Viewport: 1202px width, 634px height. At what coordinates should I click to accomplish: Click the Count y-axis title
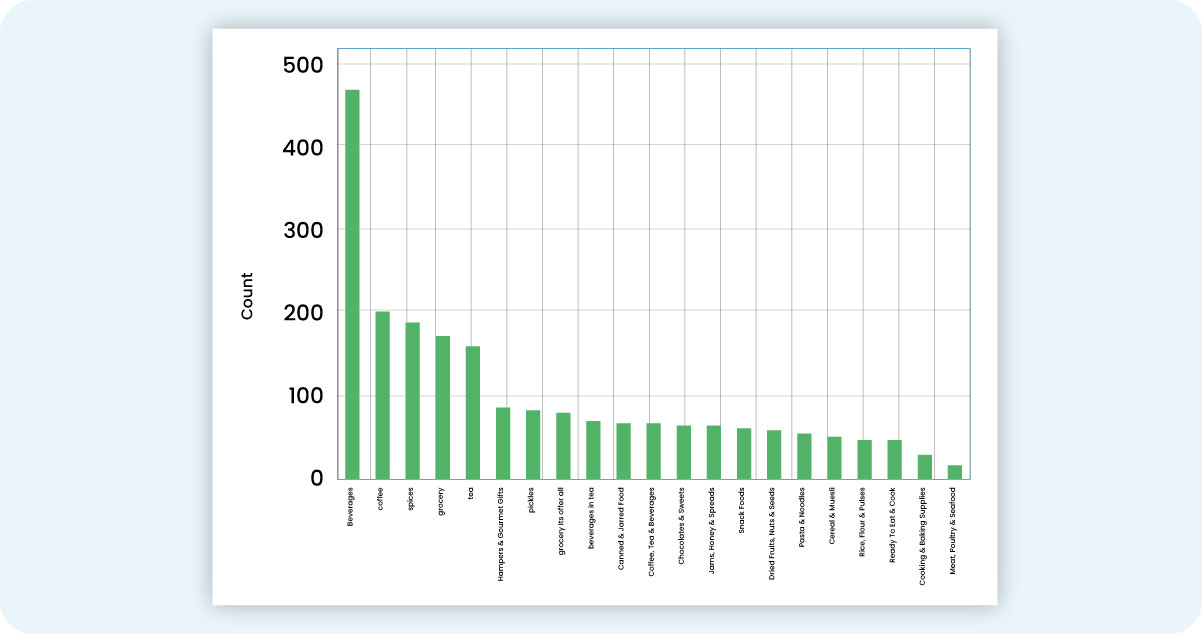pos(247,296)
